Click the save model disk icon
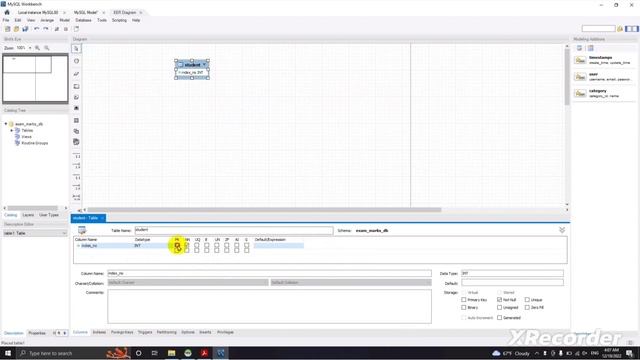640x360 pixels. 25,29
